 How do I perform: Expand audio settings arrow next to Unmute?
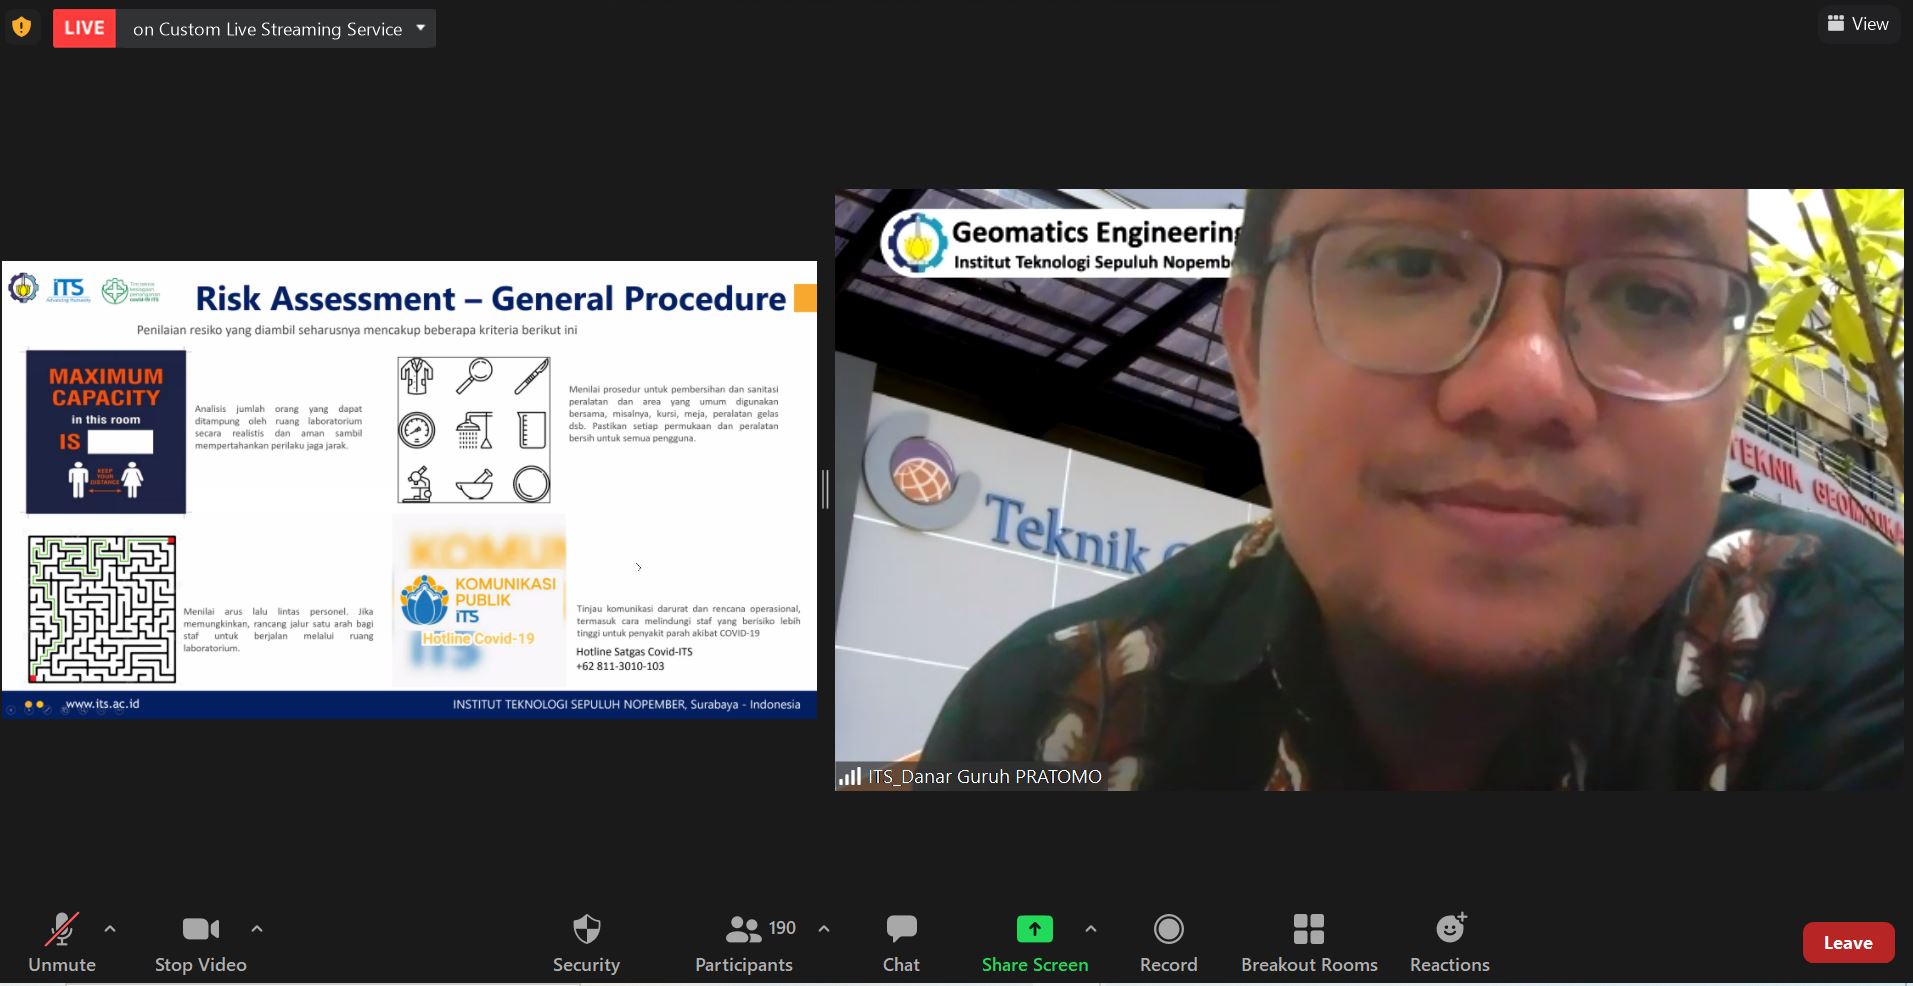[110, 929]
